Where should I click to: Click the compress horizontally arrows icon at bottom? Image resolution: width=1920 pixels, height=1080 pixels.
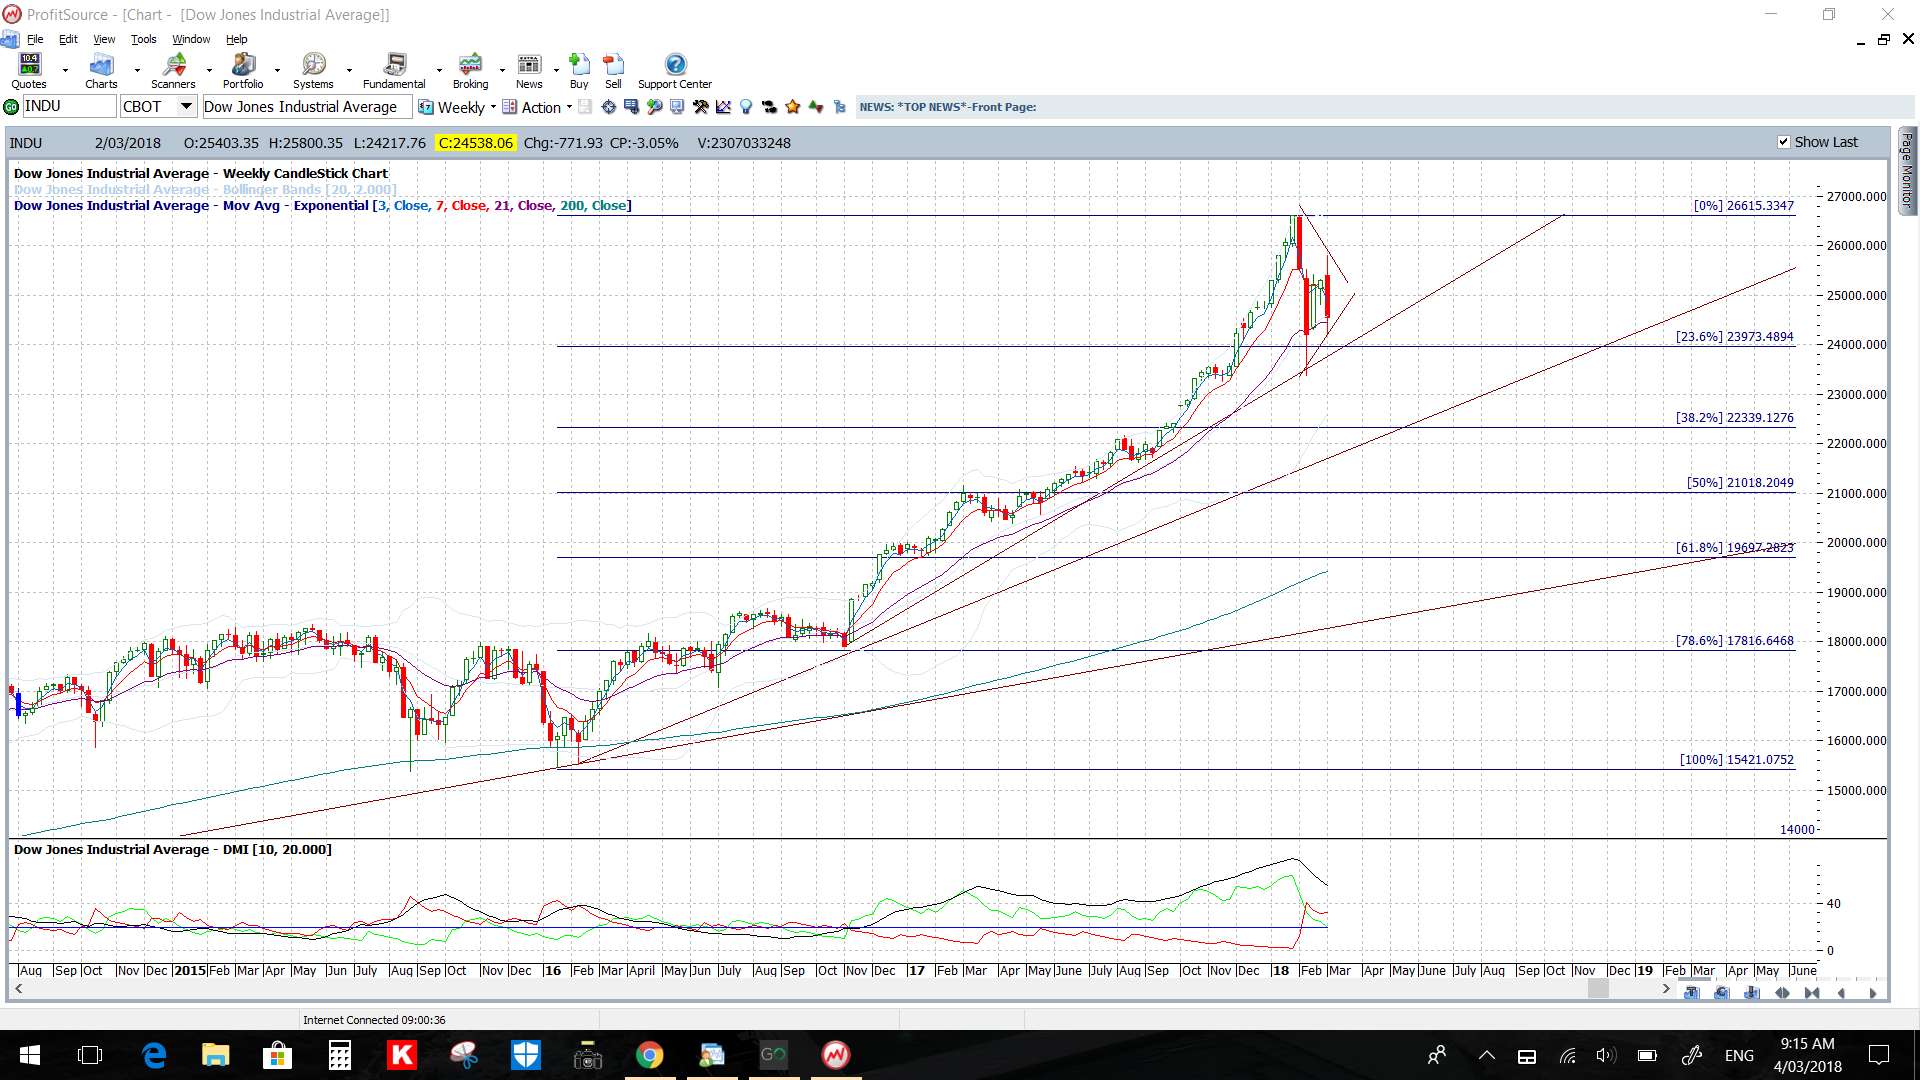pyautogui.click(x=1812, y=993)
